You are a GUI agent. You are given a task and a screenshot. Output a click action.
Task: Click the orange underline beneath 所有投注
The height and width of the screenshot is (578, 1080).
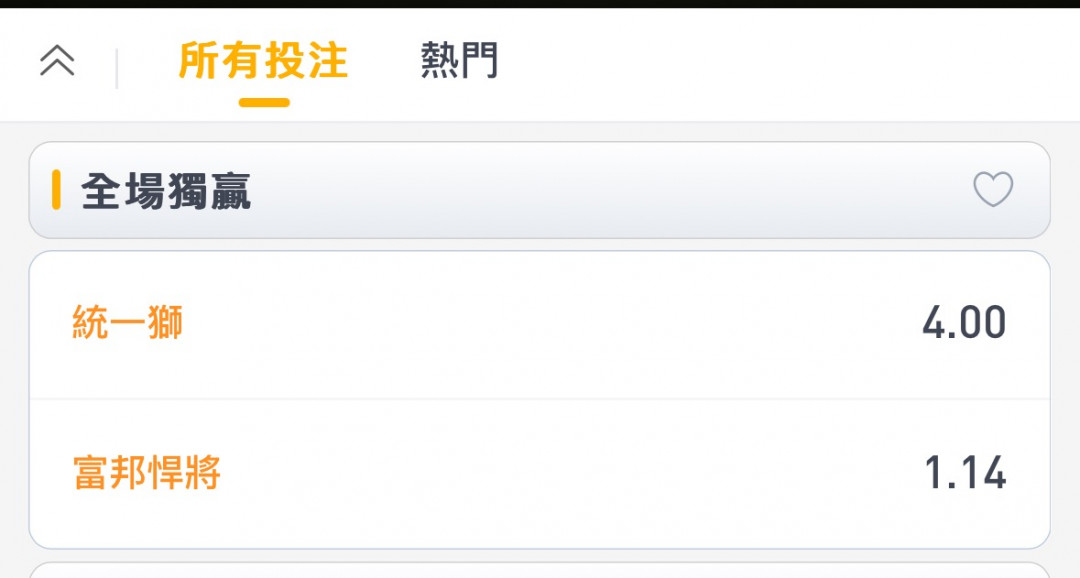pyautogui.click(x=264, y=103)
